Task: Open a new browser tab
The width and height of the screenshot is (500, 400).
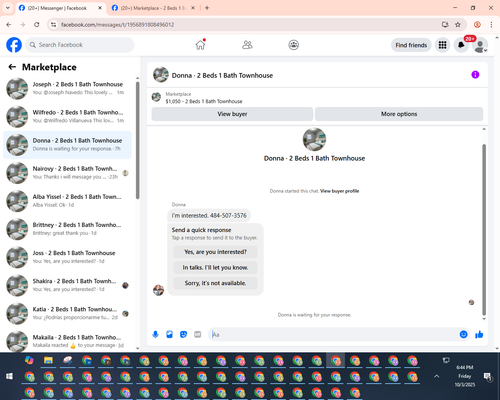Action: point(207,8)
